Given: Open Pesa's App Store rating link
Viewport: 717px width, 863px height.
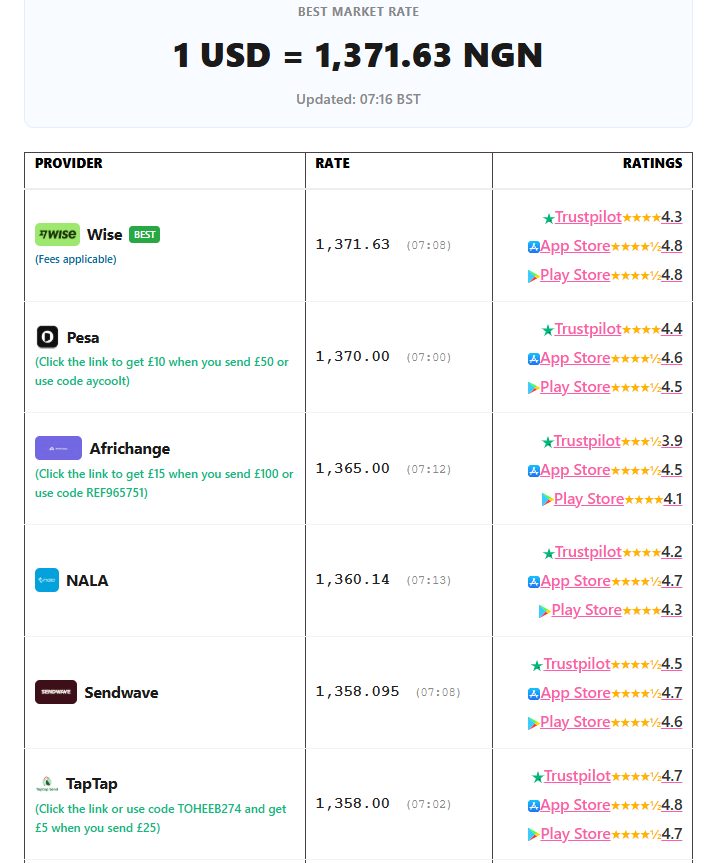Looking at the screenshot, I should (x=575, y=358).
